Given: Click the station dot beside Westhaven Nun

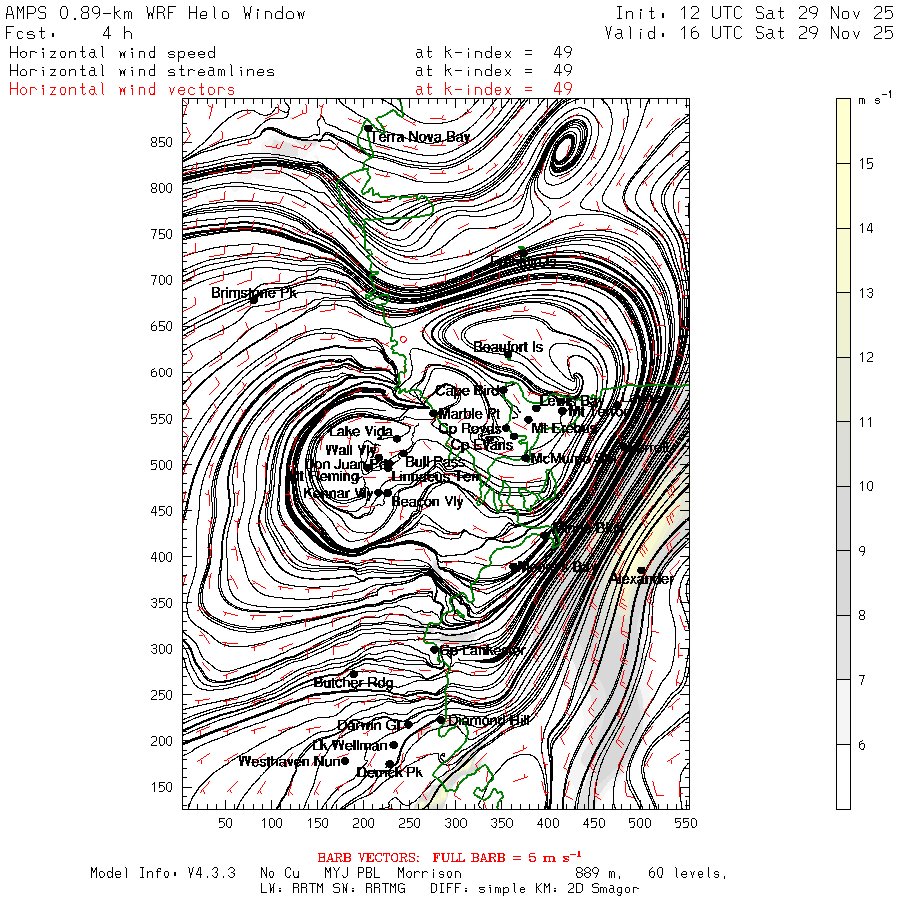Looking at the screenshot, I should coord(345,761).
